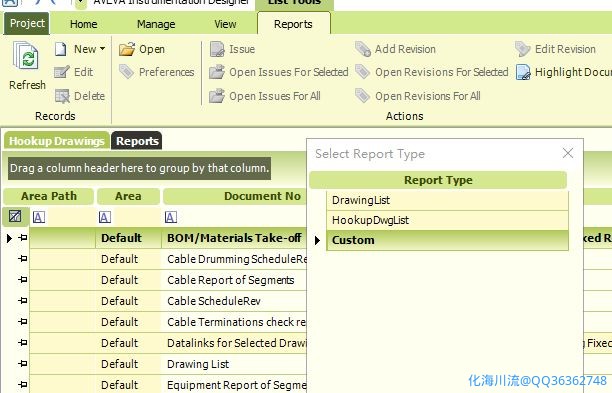Click the Report Type column header
The height and width of the screenshot is (393, 612).
(438, 180)
